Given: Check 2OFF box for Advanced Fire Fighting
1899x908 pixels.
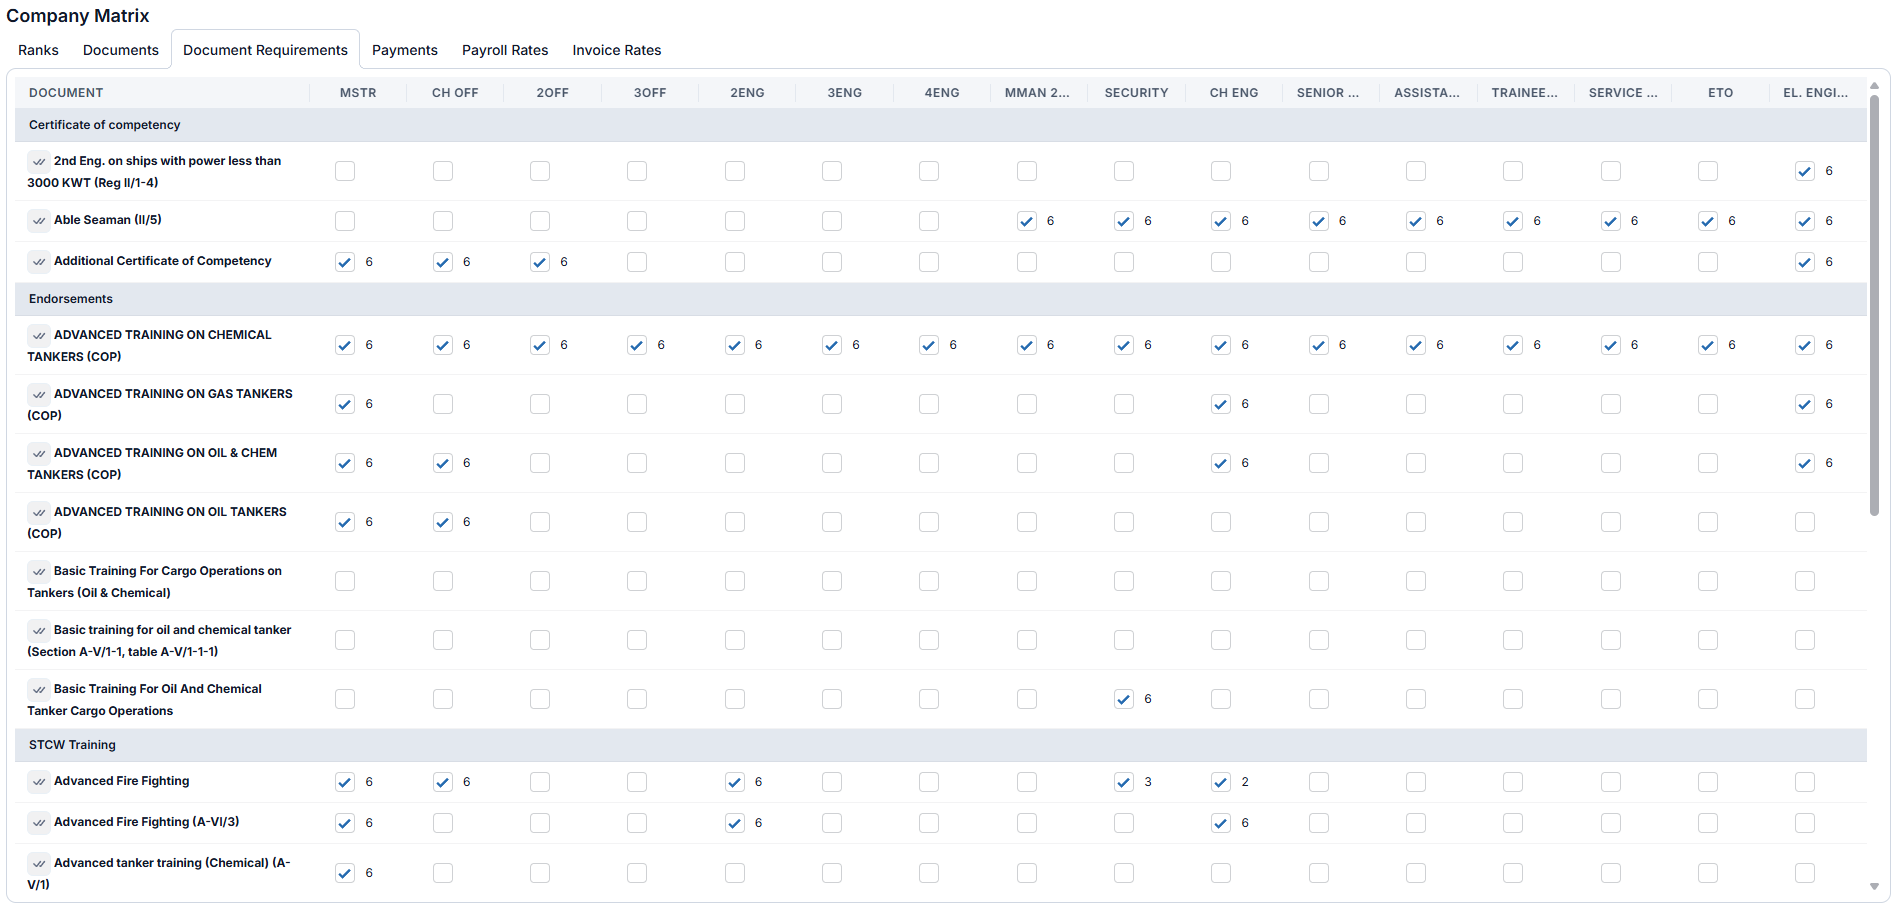Looking at the screenshot, I should [540, 782].
